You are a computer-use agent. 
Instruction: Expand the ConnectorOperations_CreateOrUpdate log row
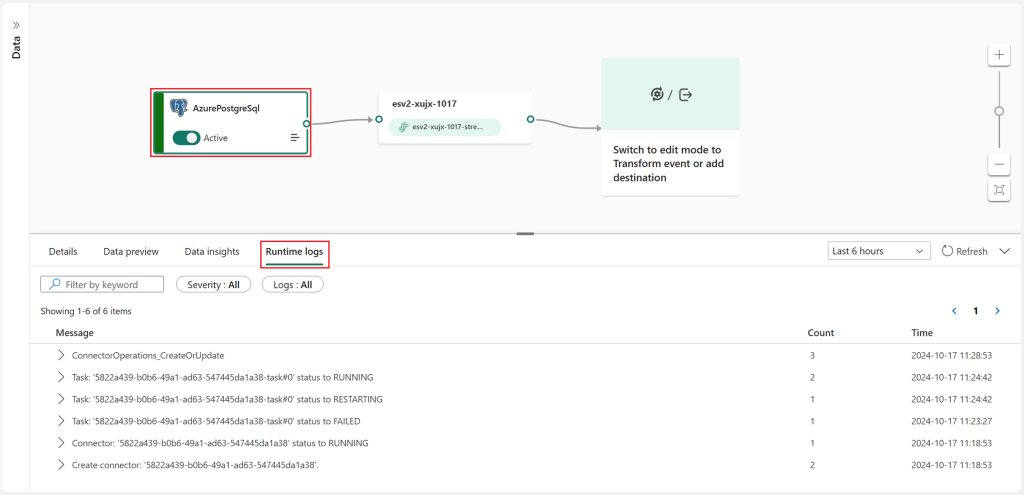[61, 355]
